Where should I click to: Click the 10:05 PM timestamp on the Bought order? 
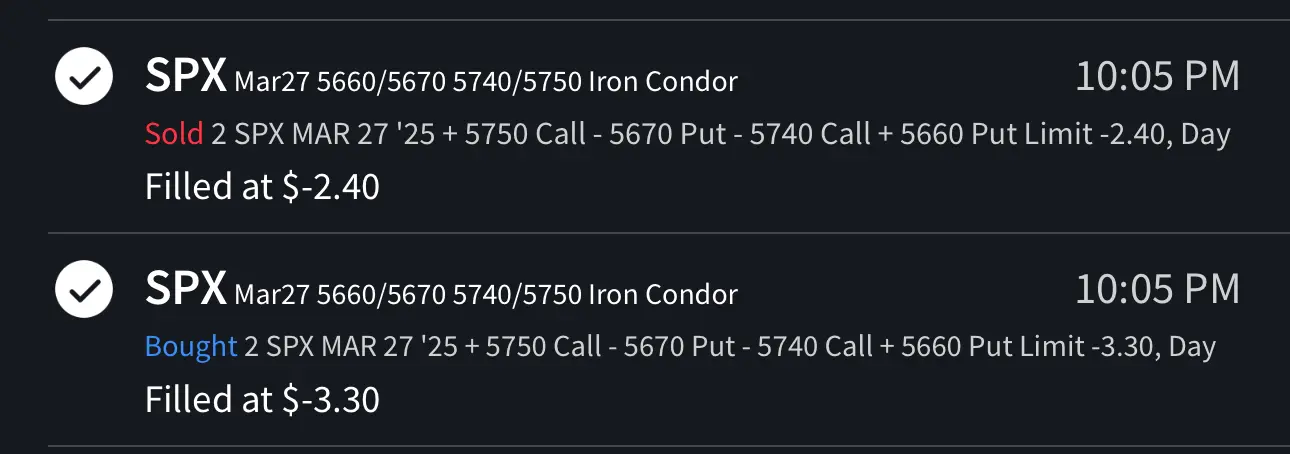[x=1157, y=289]
